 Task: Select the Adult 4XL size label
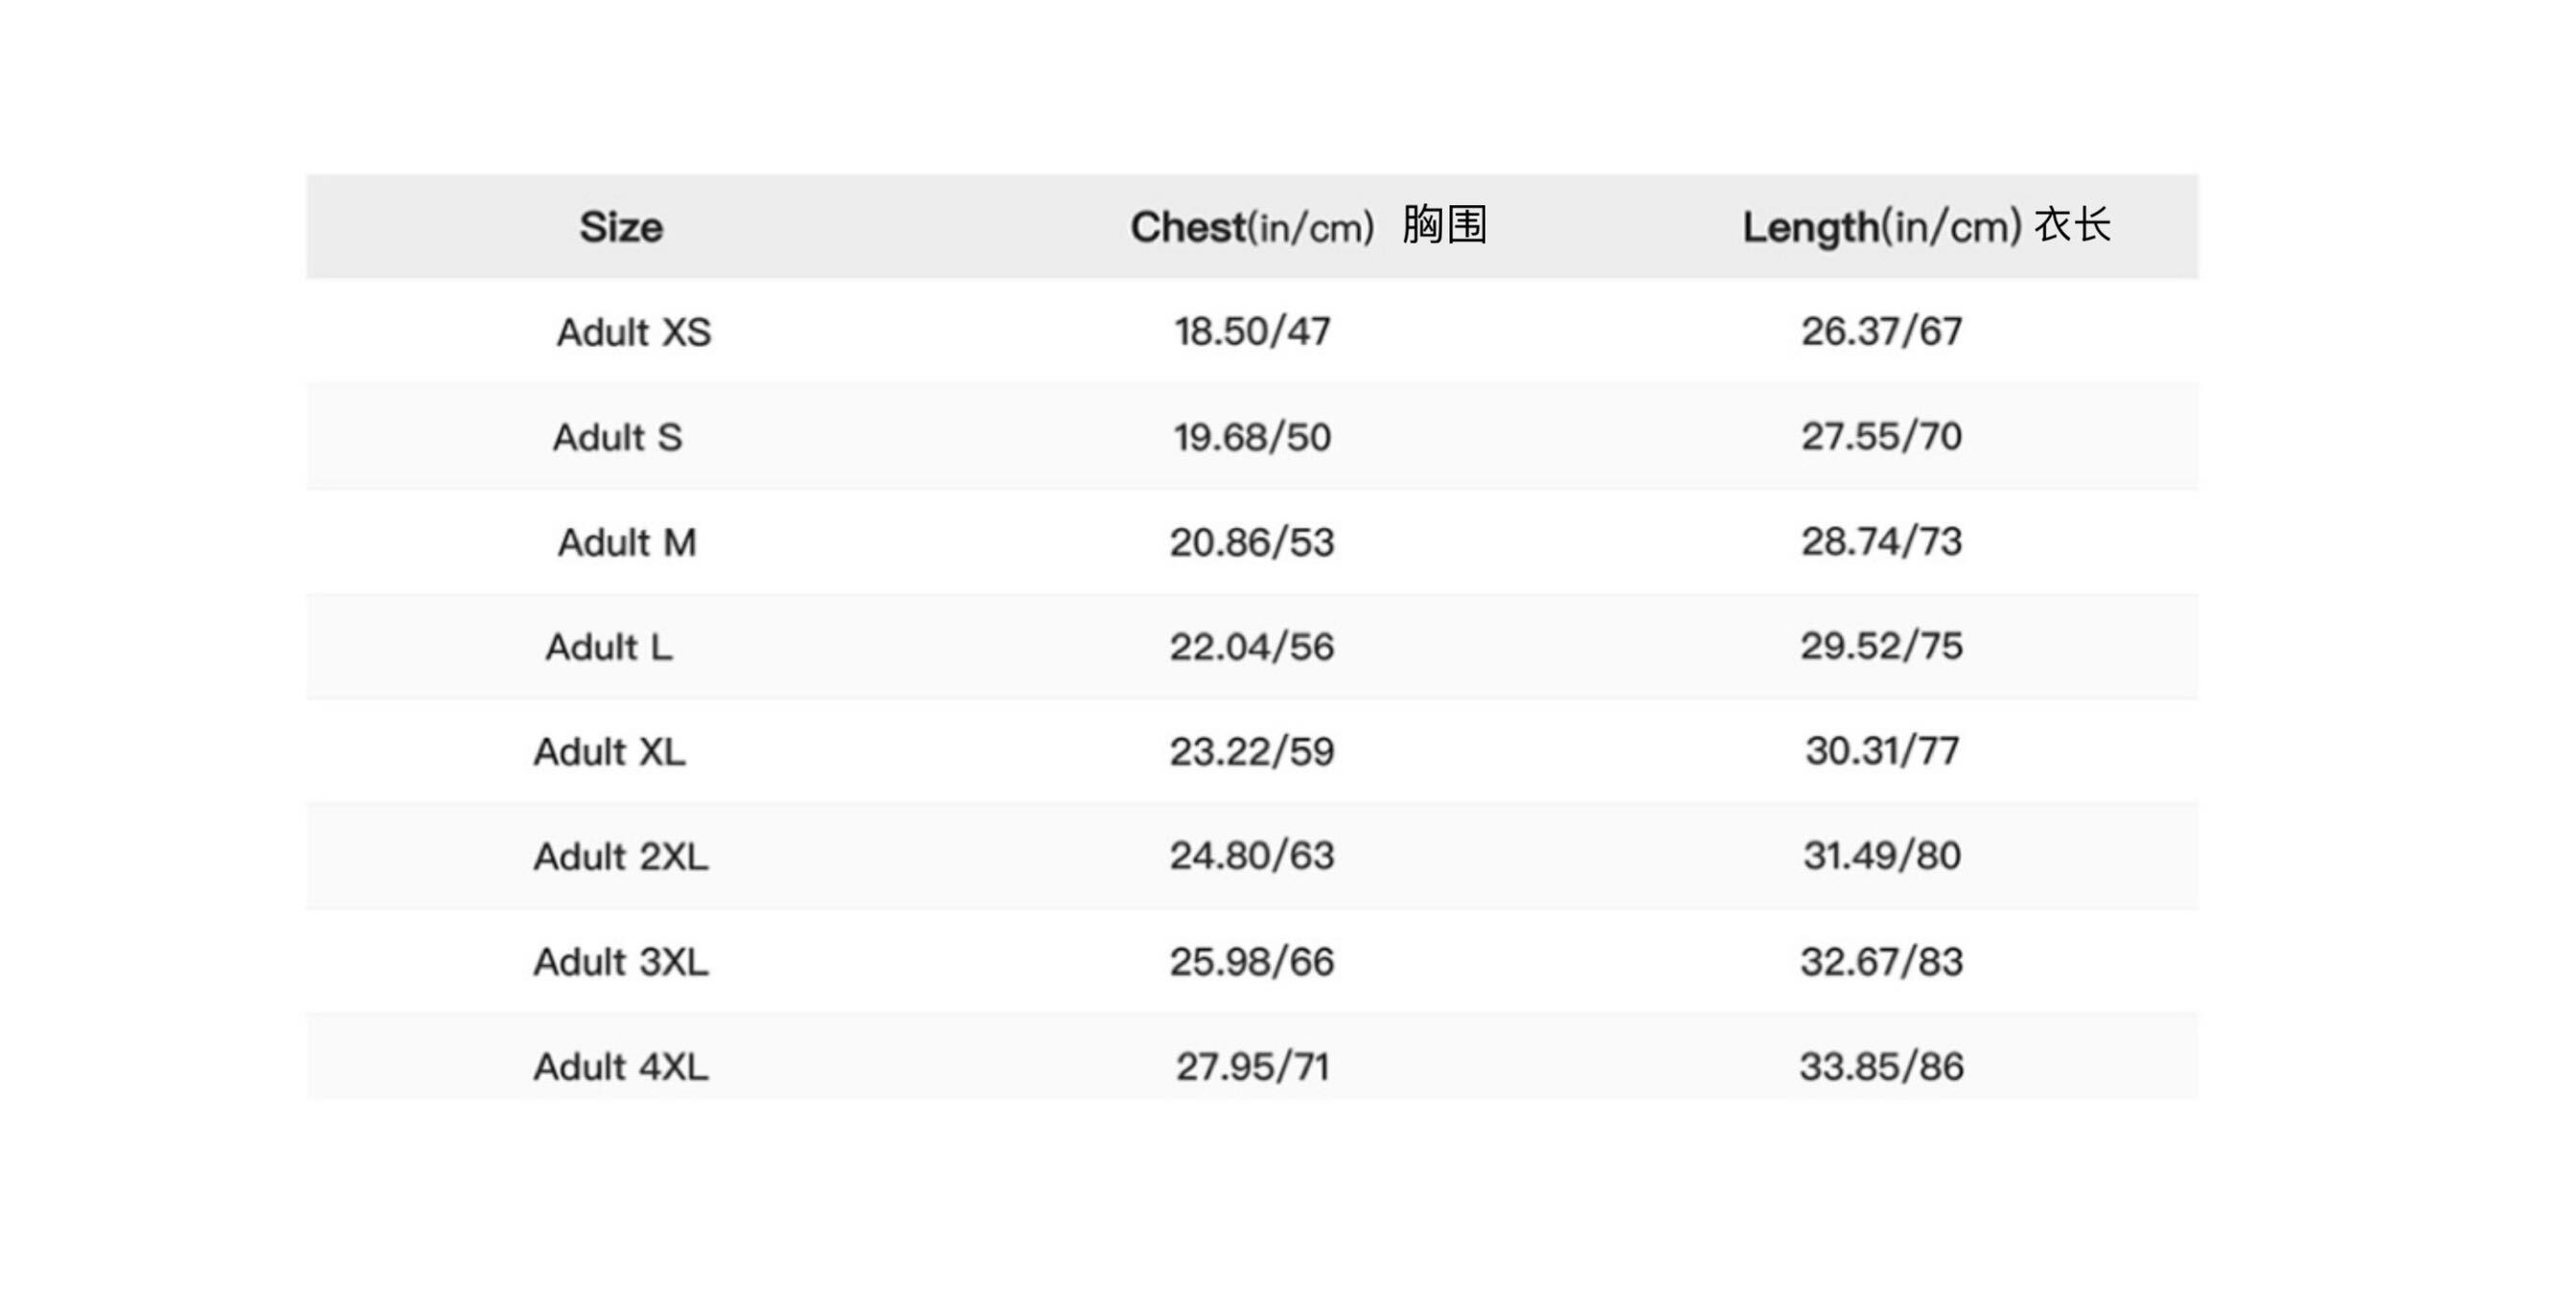tap(621, 1067)
